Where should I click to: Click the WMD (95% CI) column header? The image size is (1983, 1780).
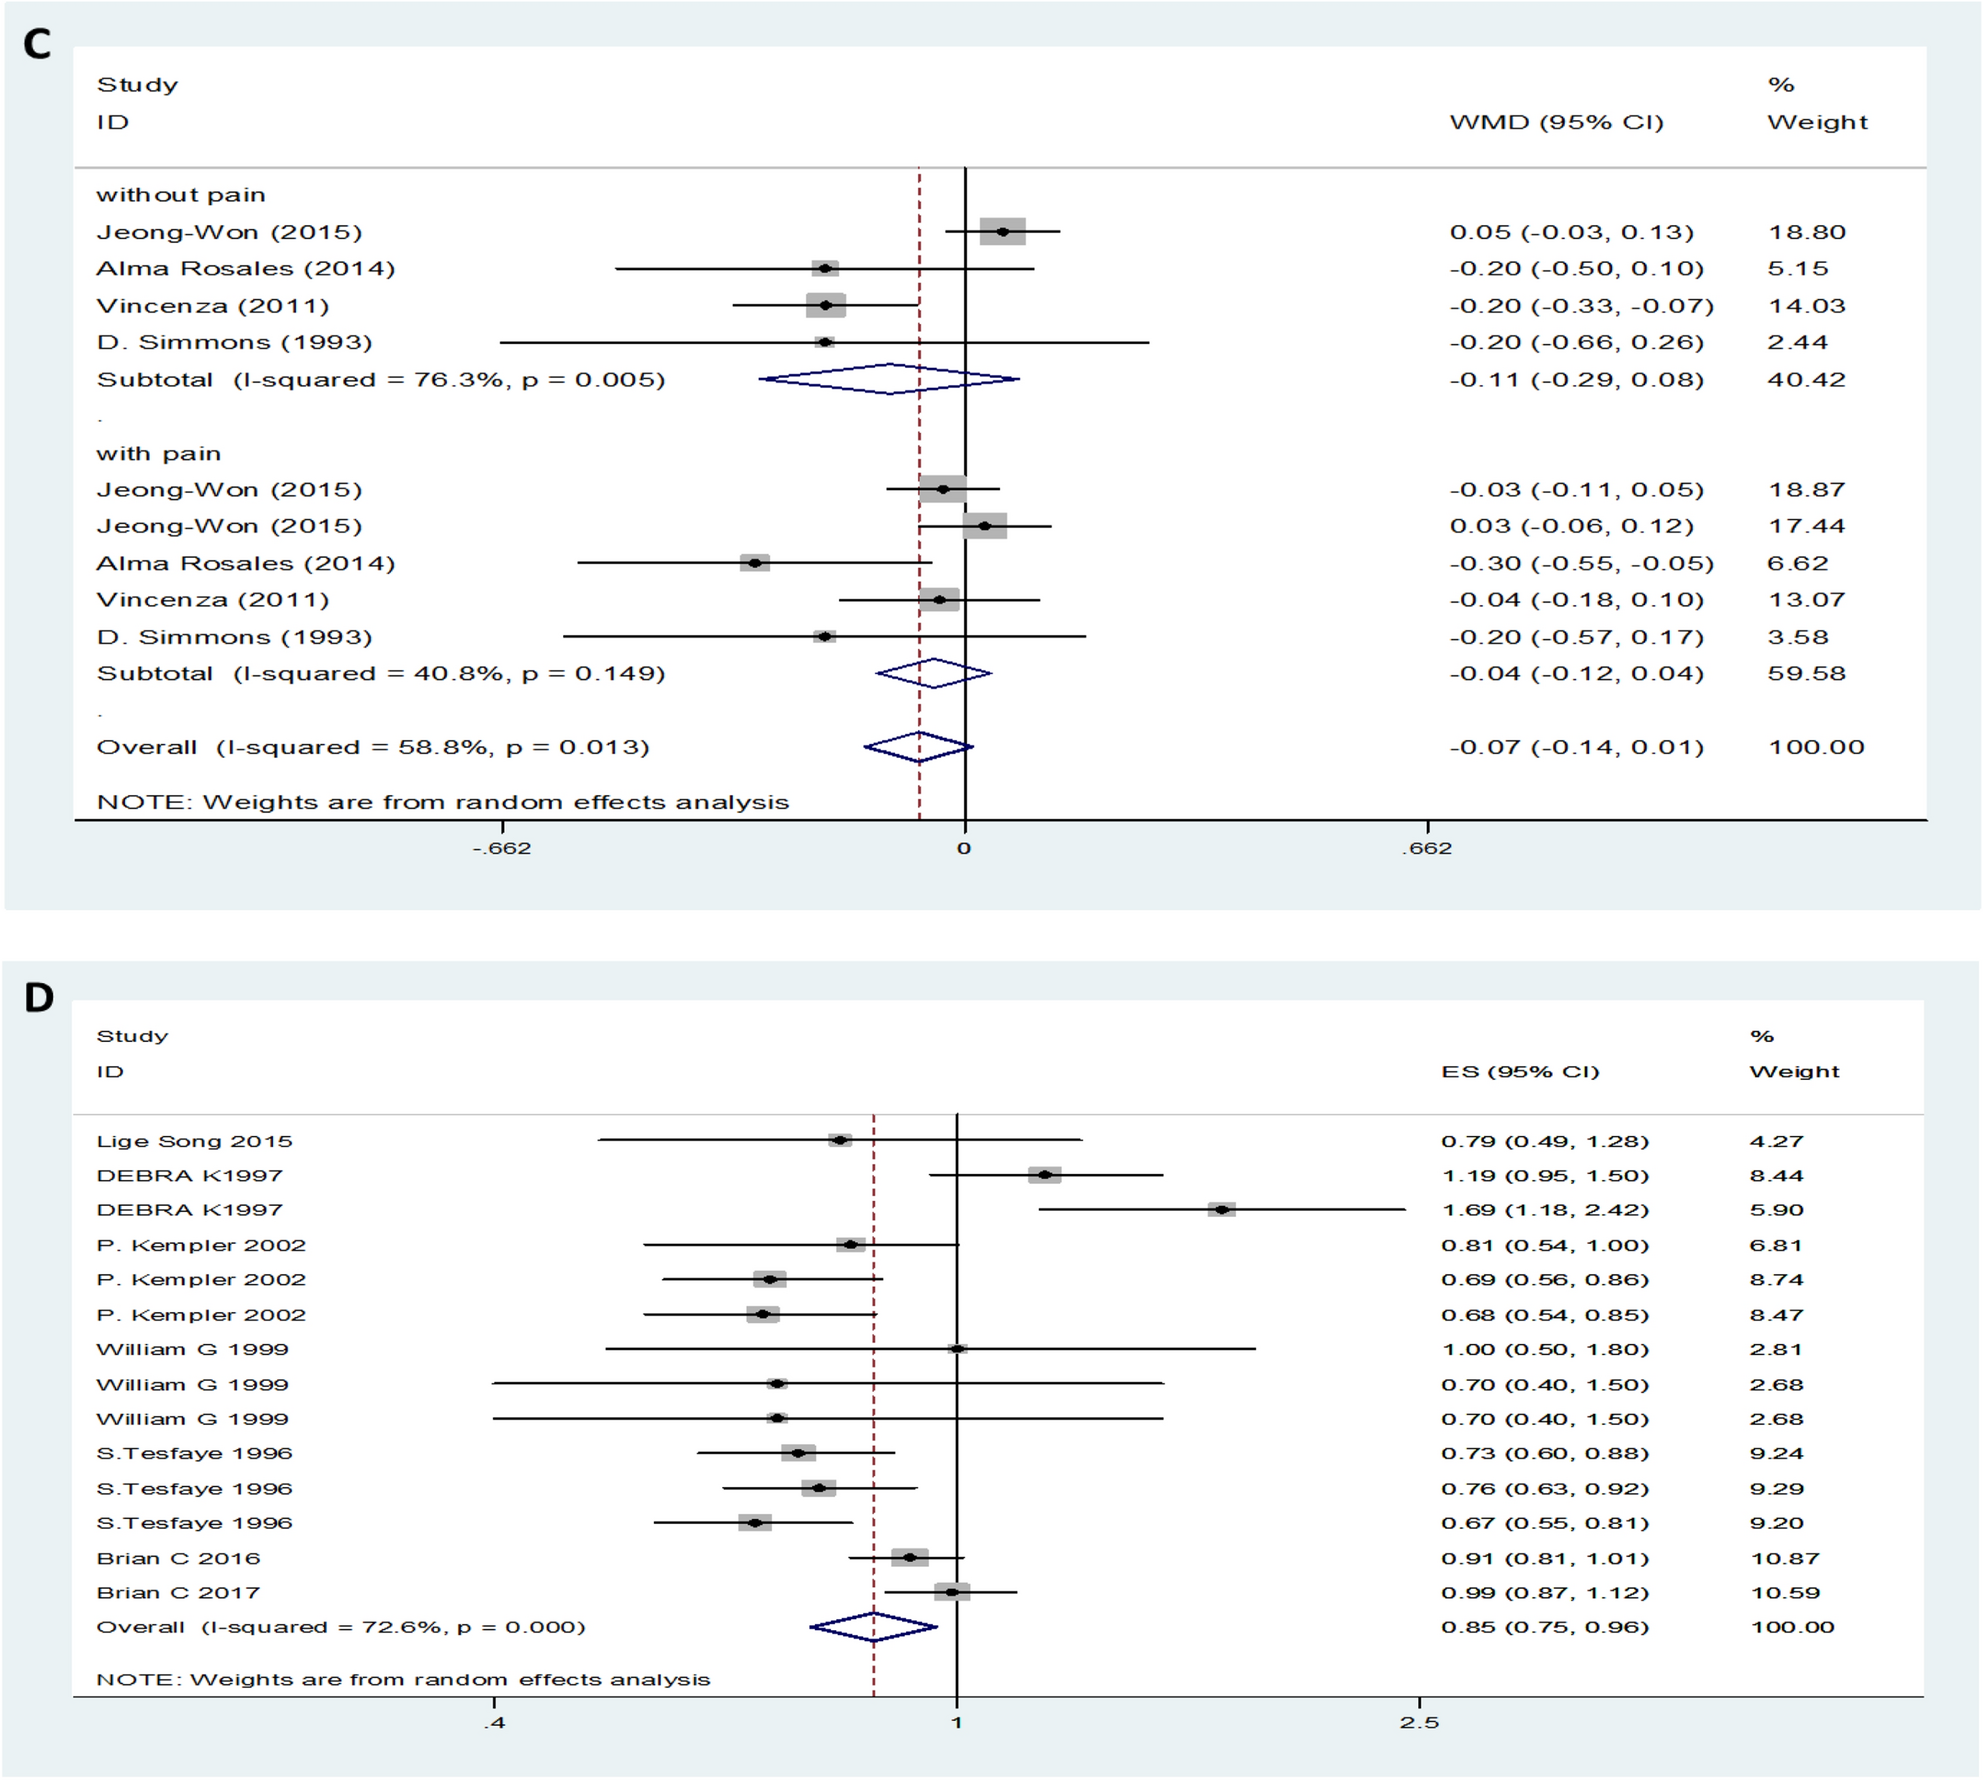point(1556,122)
